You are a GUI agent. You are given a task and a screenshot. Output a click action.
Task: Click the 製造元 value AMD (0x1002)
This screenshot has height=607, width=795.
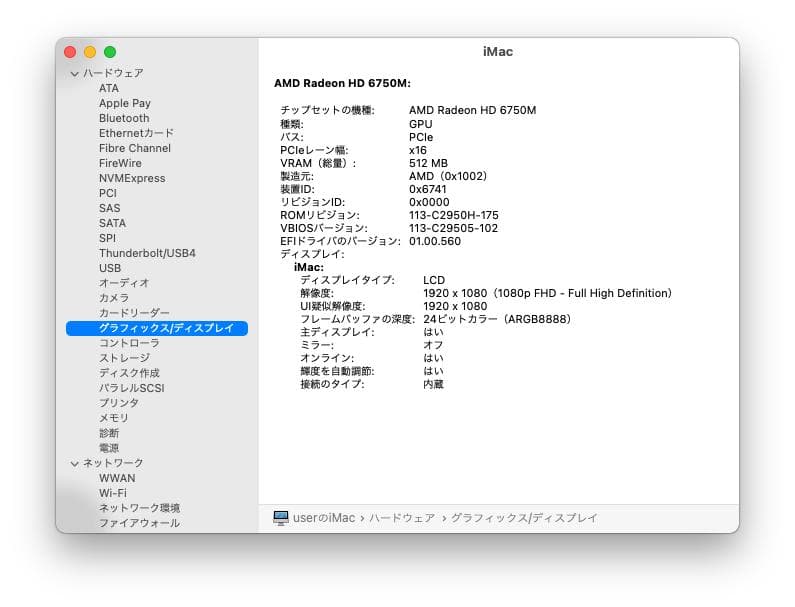coord(448,176)
